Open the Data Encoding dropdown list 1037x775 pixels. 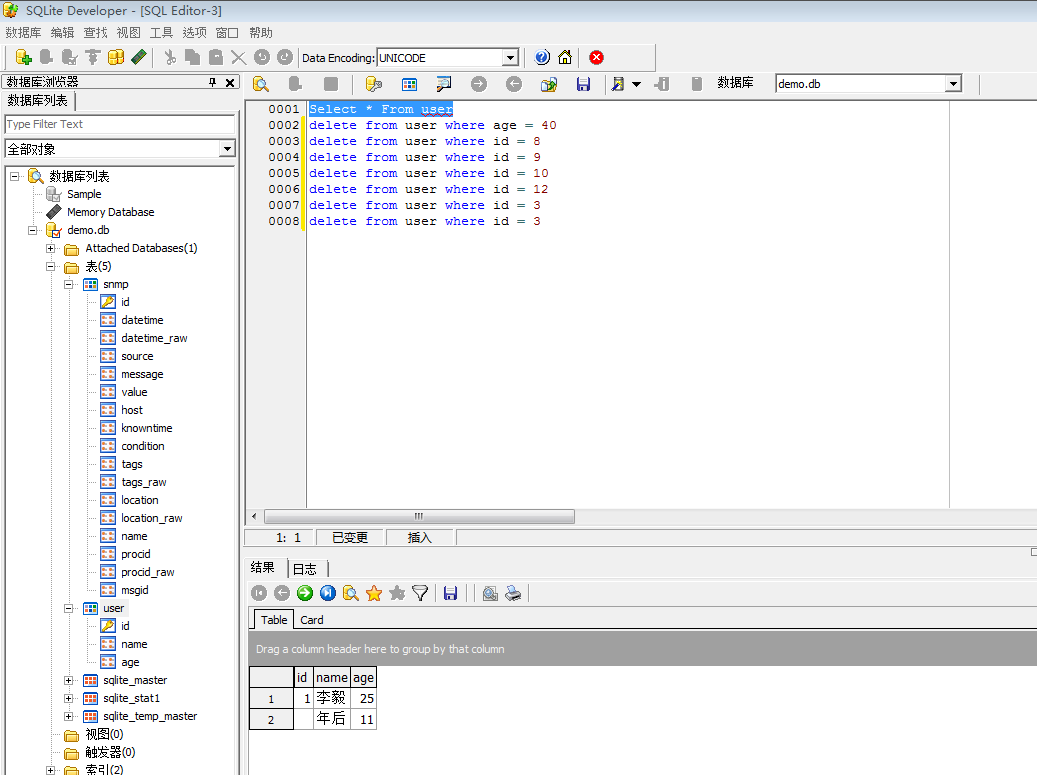(x=510, y=57)
